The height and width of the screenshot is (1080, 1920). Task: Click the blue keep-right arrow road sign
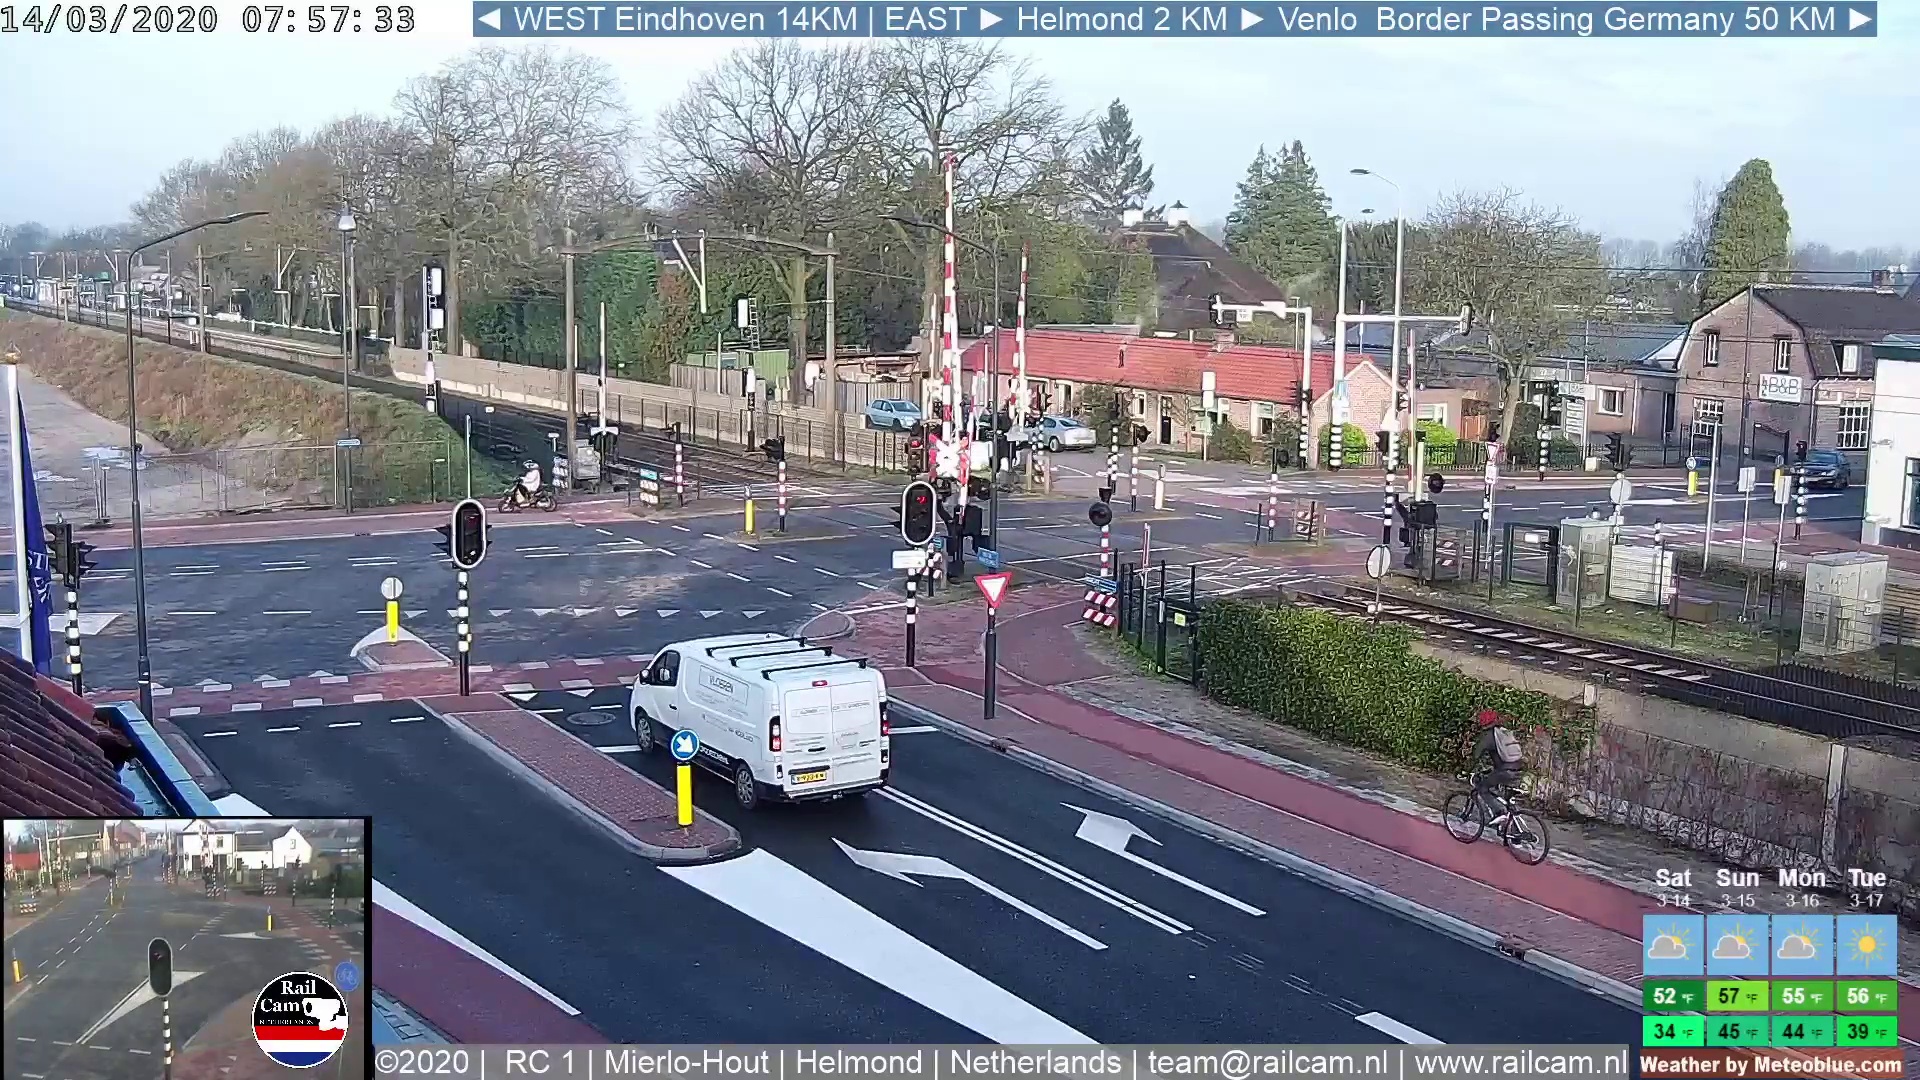point(684,745)
